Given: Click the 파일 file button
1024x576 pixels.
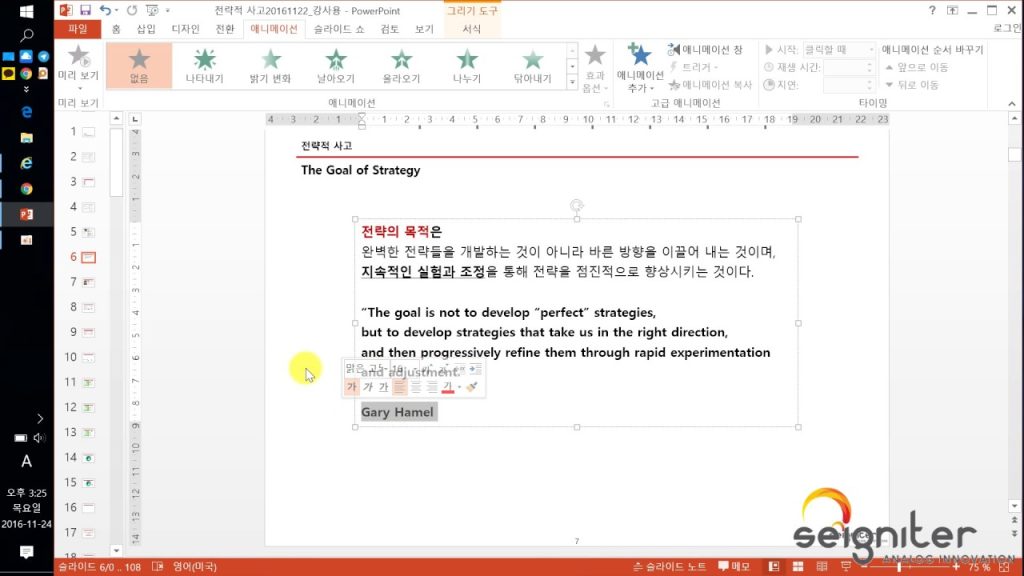Looking at the screenshot, I should tap(77, 29).
